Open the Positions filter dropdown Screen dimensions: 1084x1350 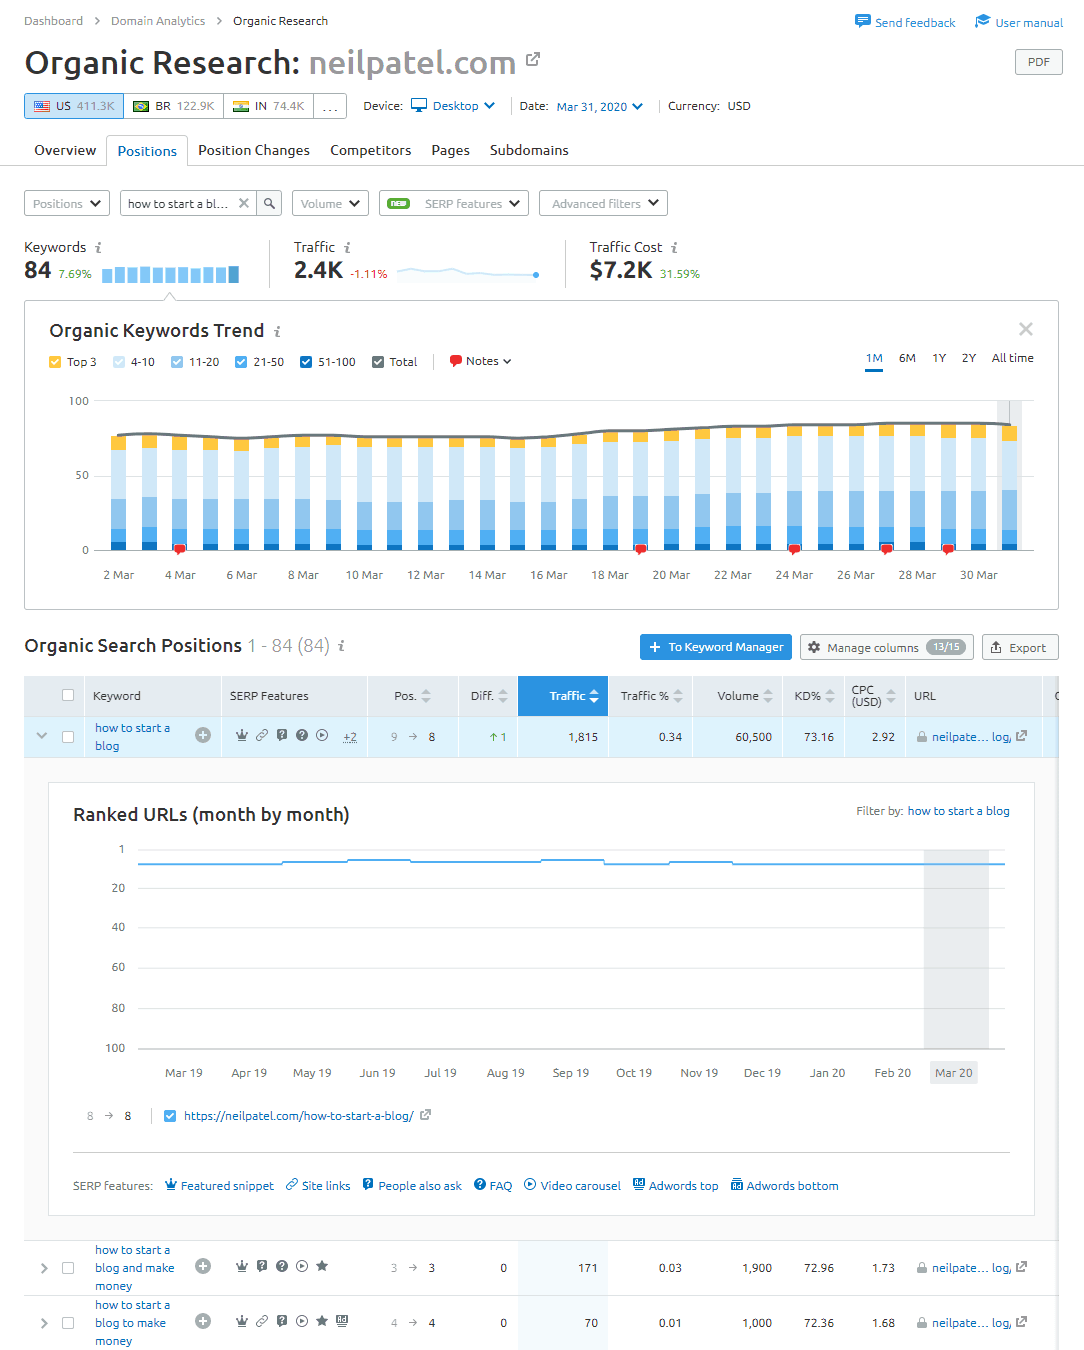coord(67,203)
